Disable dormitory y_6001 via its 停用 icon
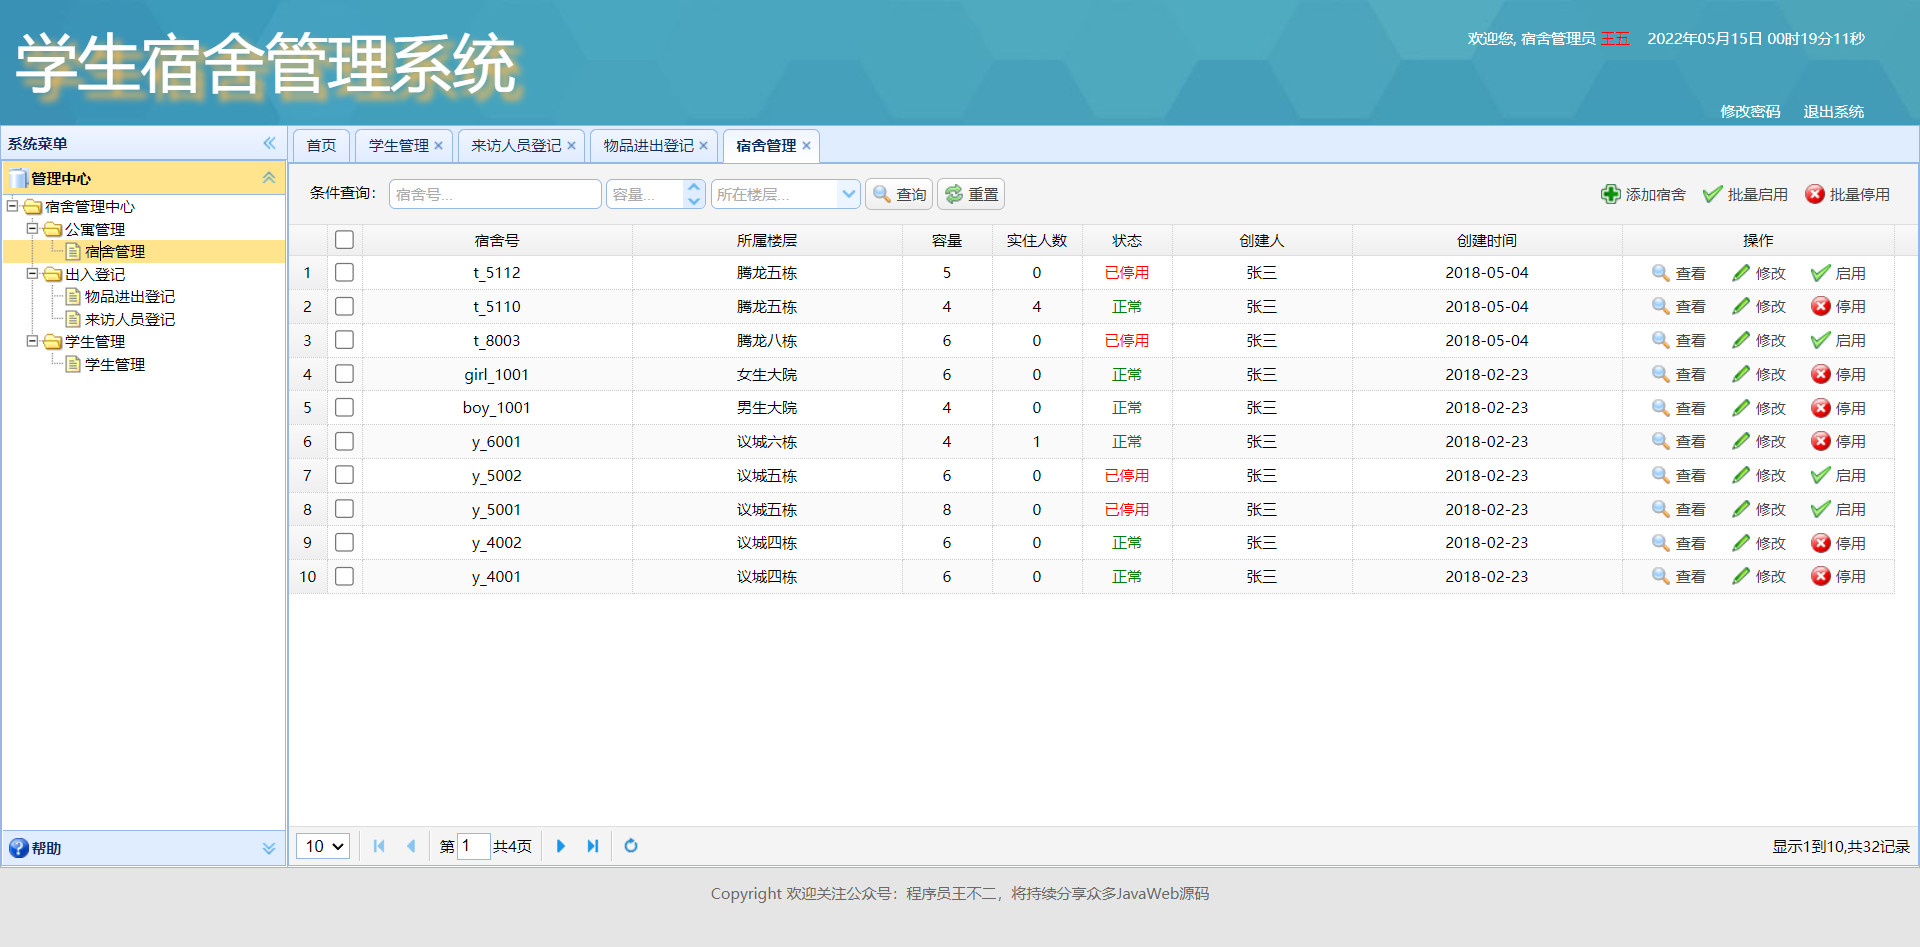The height and width of the screenshot is (947, 1920). [1821, 441]
